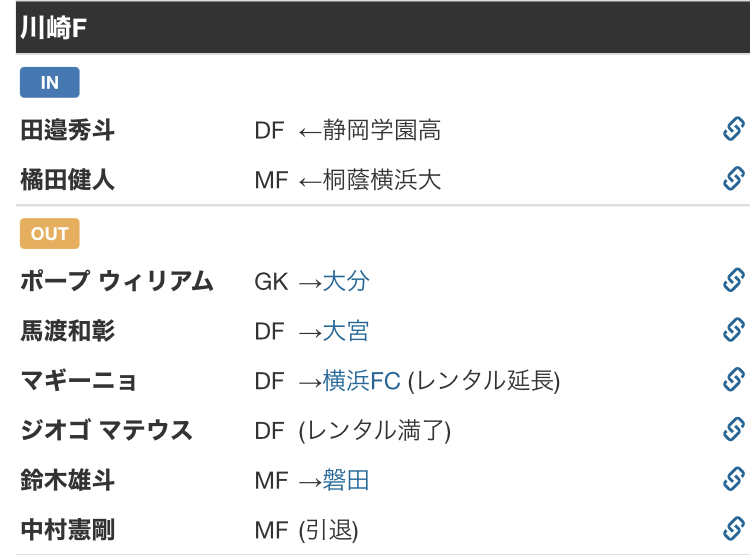Open the 磐田 team link
The image size is (750, 555).
[346, 480]
